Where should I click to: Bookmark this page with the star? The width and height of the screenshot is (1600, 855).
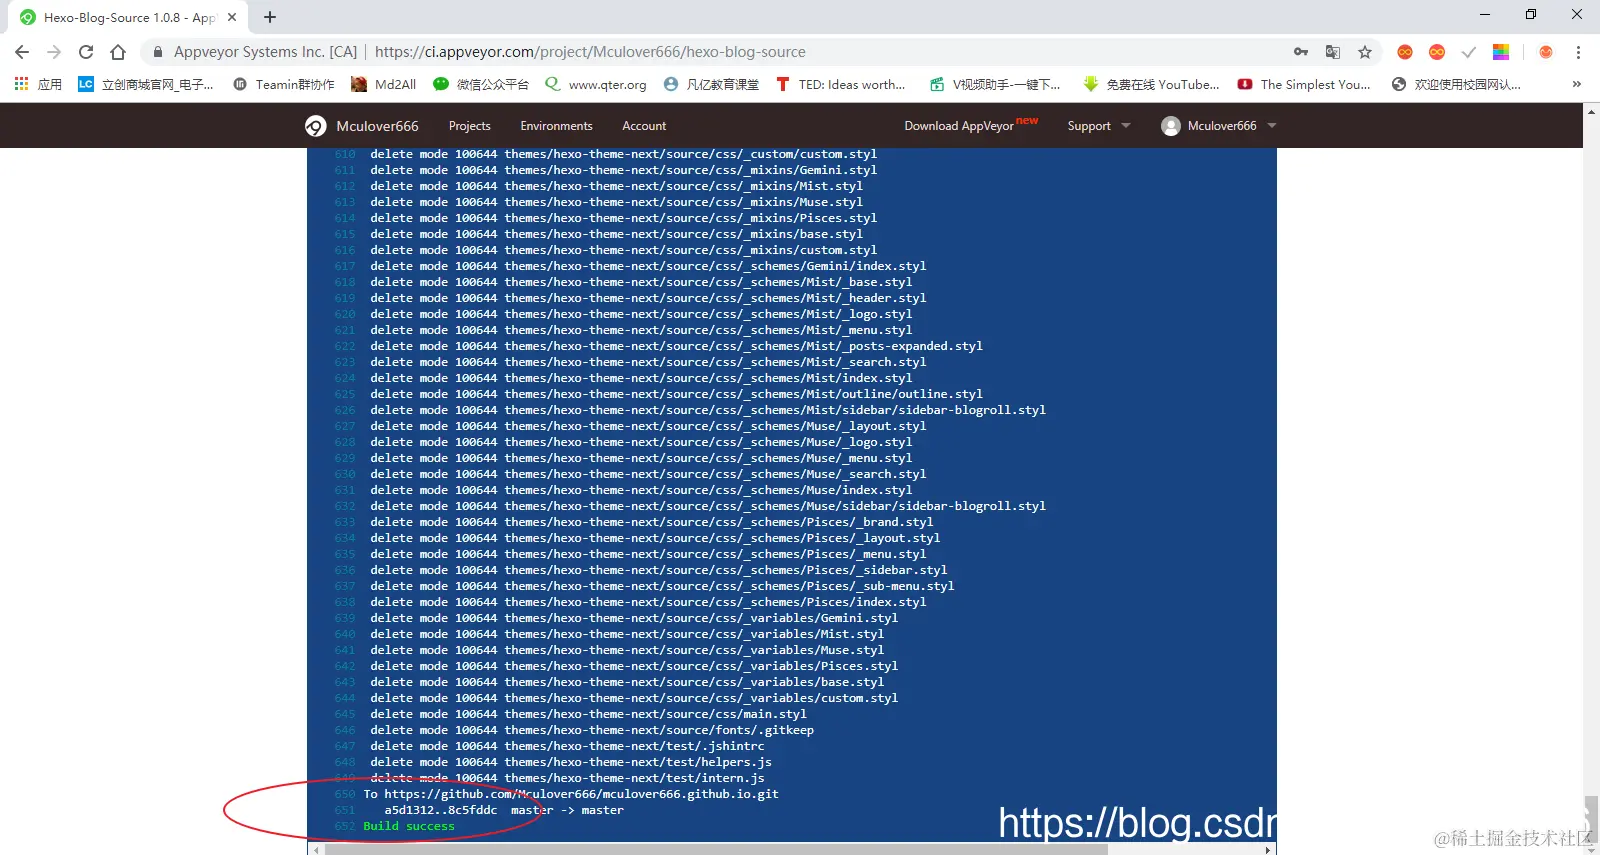[1365, 52]
